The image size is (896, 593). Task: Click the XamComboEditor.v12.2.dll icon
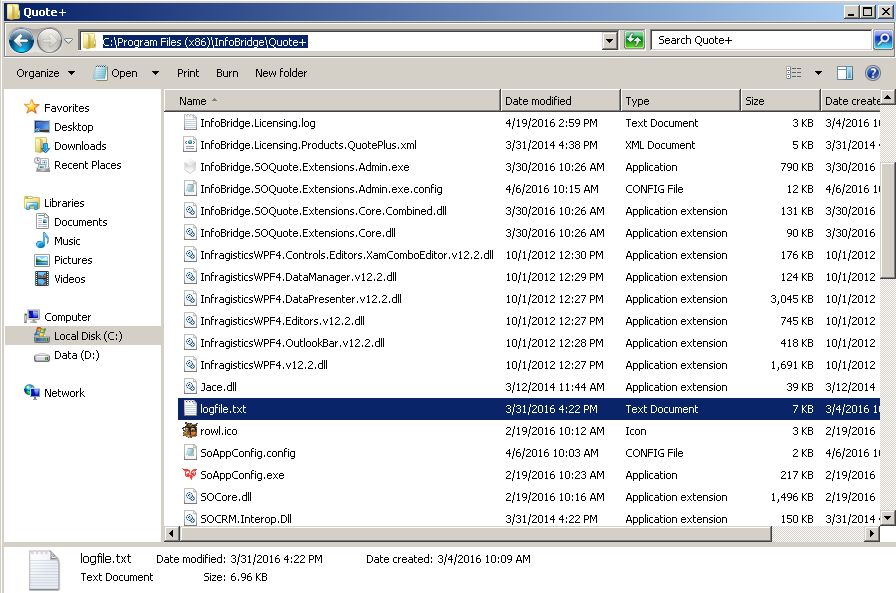pyautogui.click(x=190, y=255)
